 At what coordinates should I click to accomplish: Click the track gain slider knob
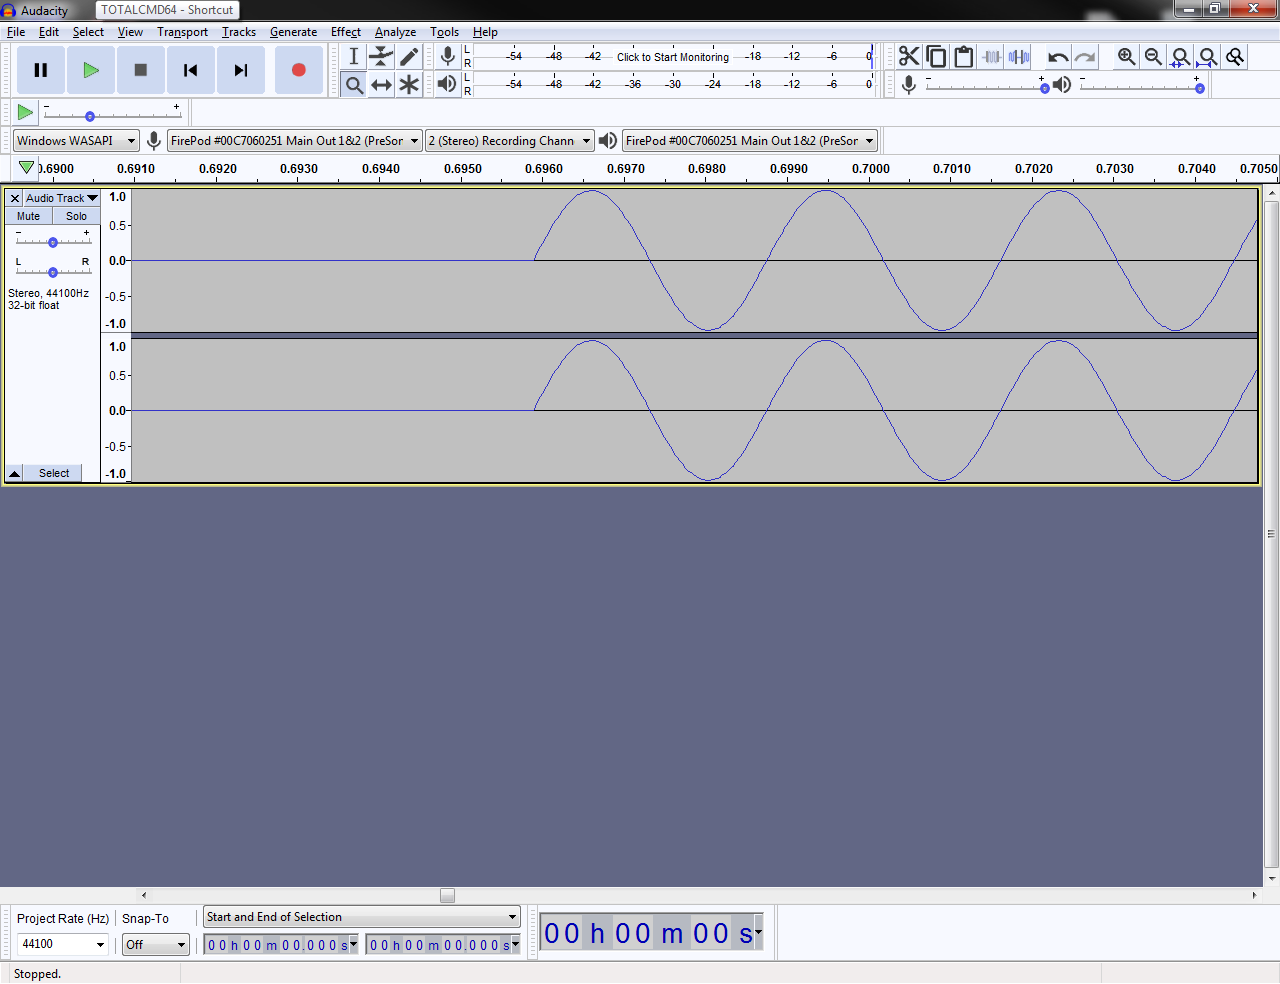pyautogui.click(x=53, y=242)
